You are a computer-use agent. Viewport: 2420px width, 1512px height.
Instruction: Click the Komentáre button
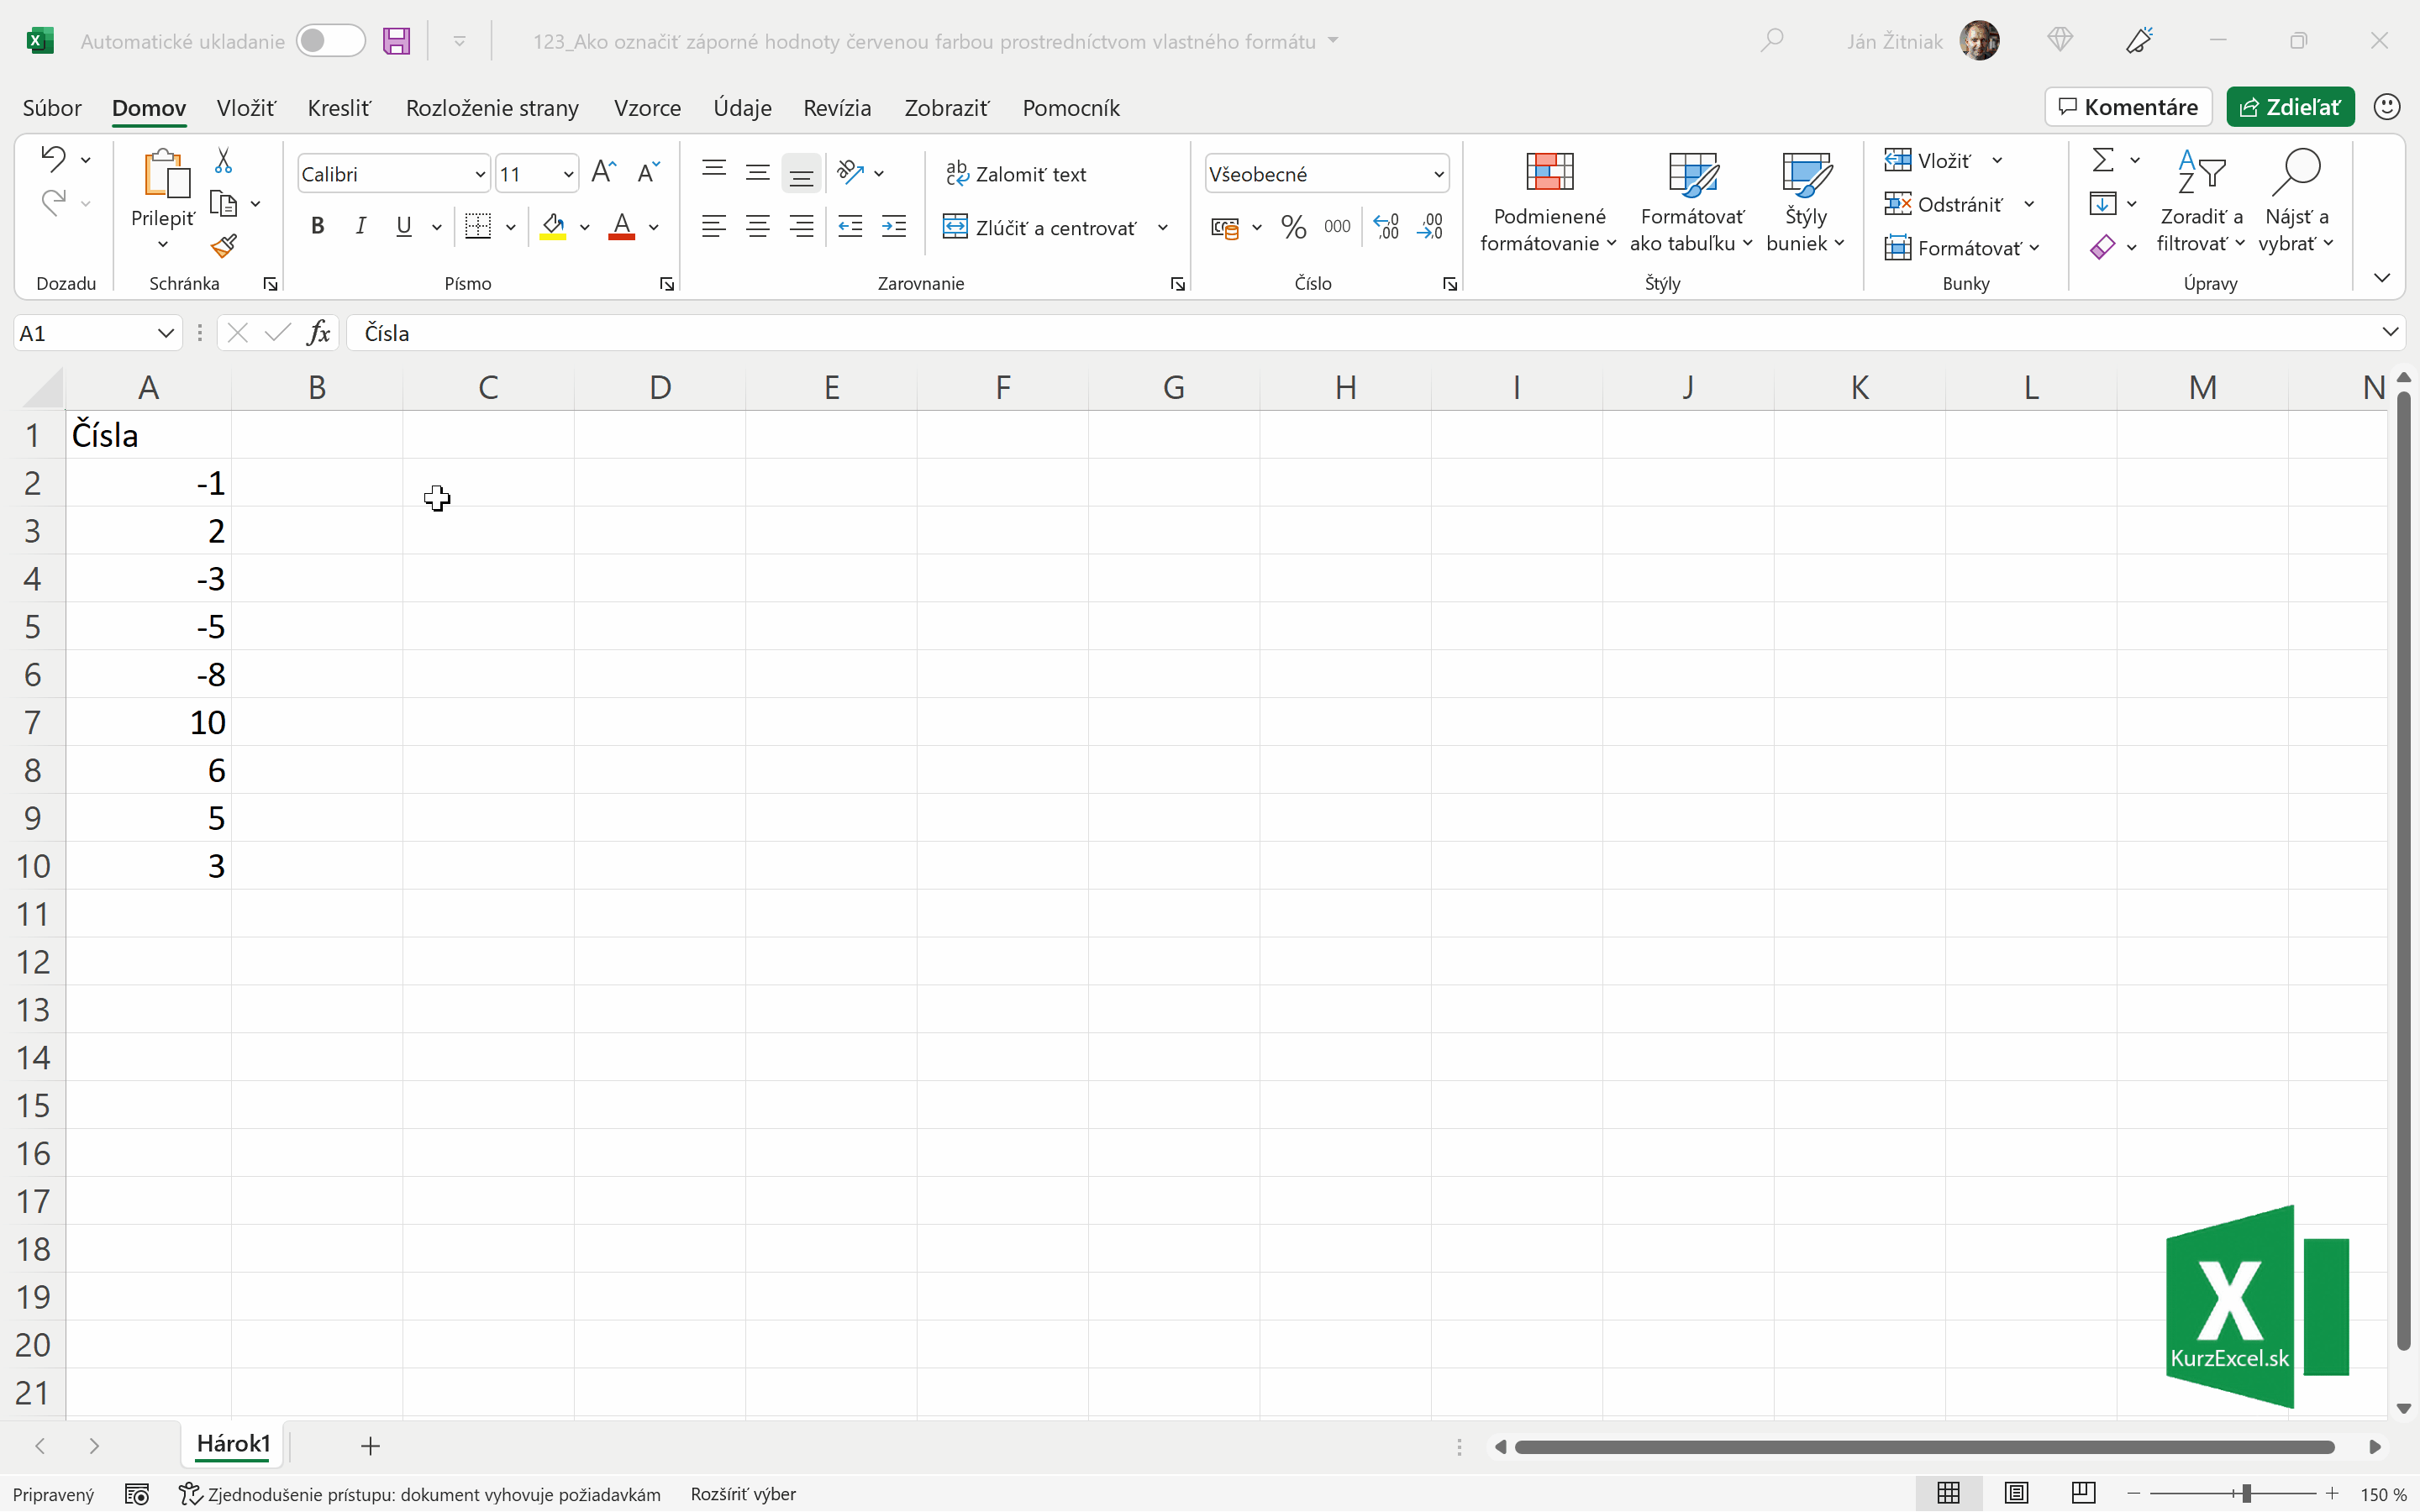[x=2128, y=107]
